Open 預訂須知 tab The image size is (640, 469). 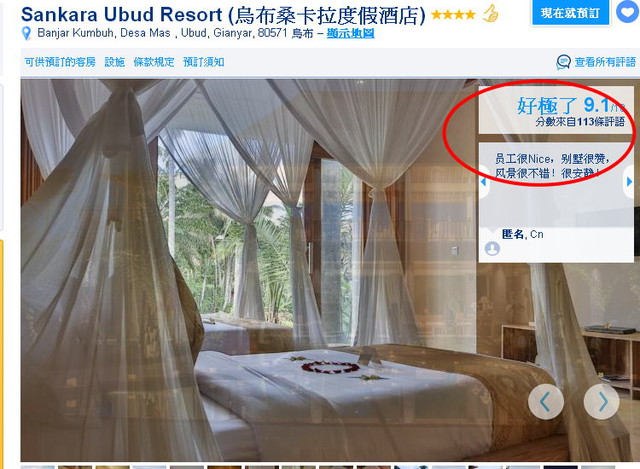pos(204,62)
